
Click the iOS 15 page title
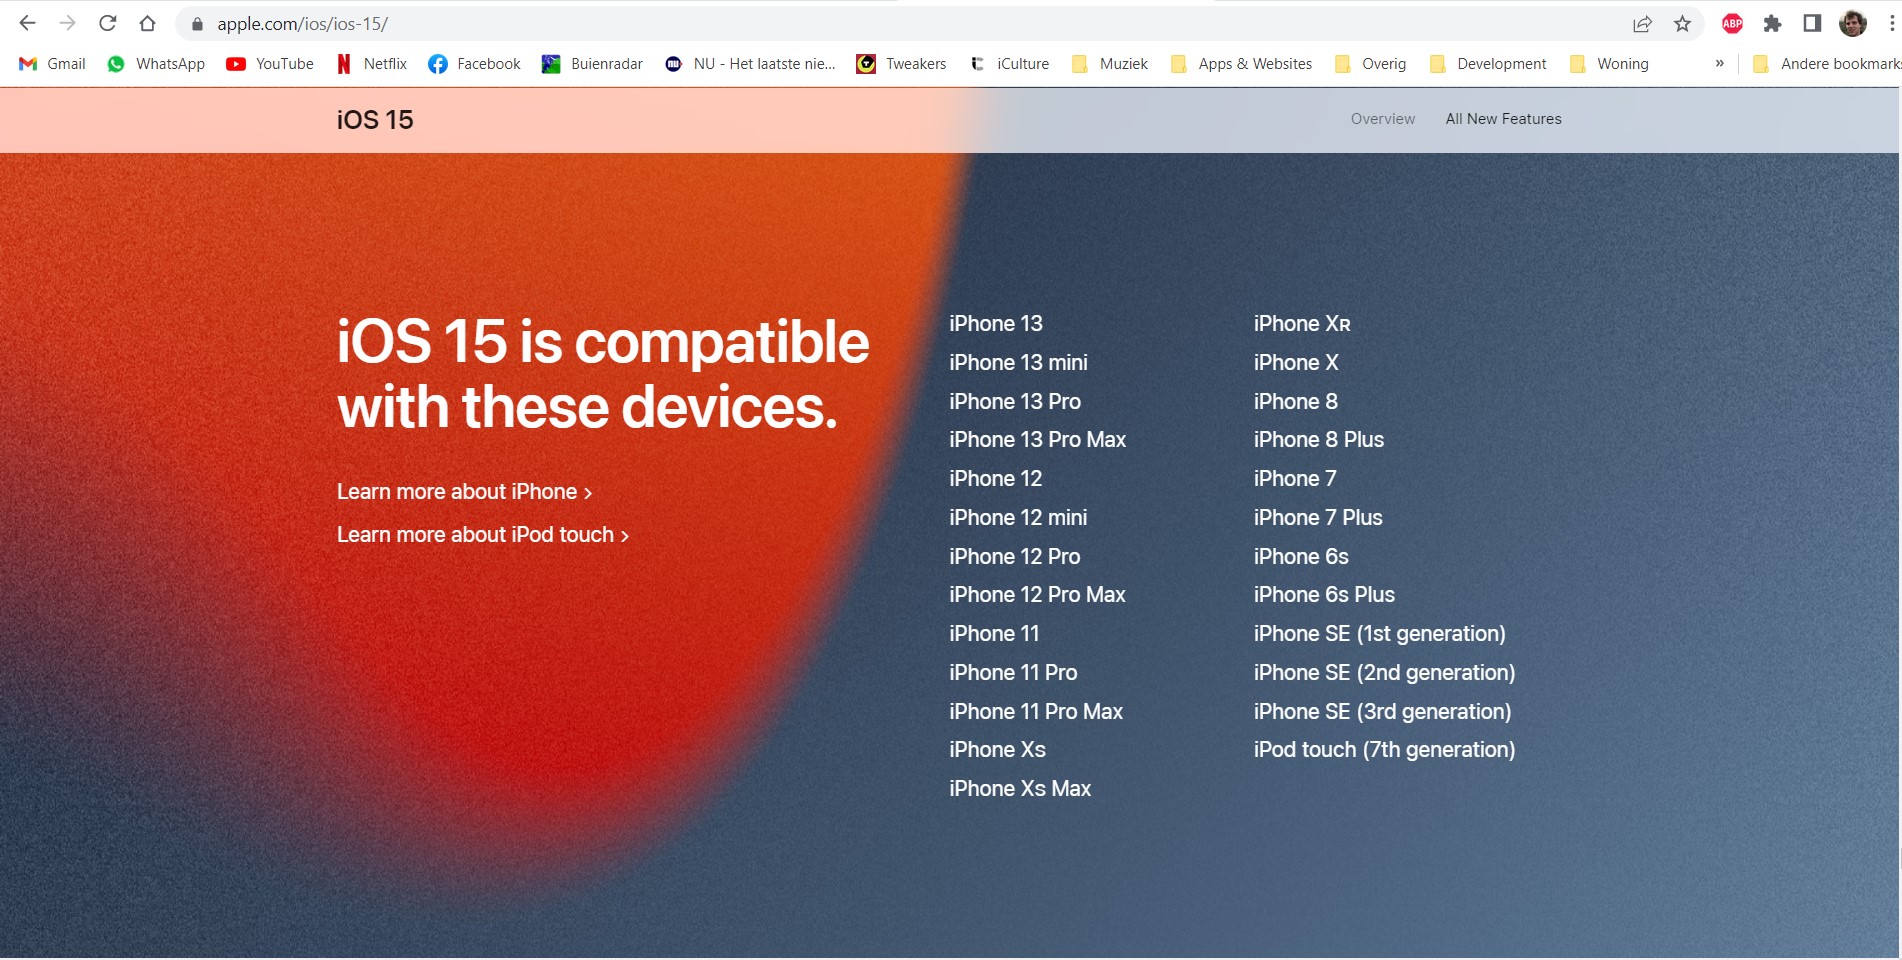(375, 120)
